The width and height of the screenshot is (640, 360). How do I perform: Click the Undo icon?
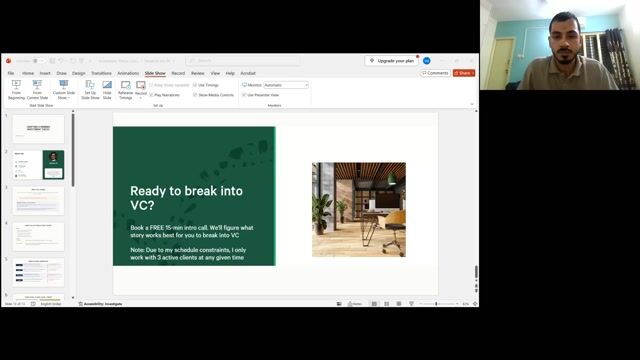point(62,61)
